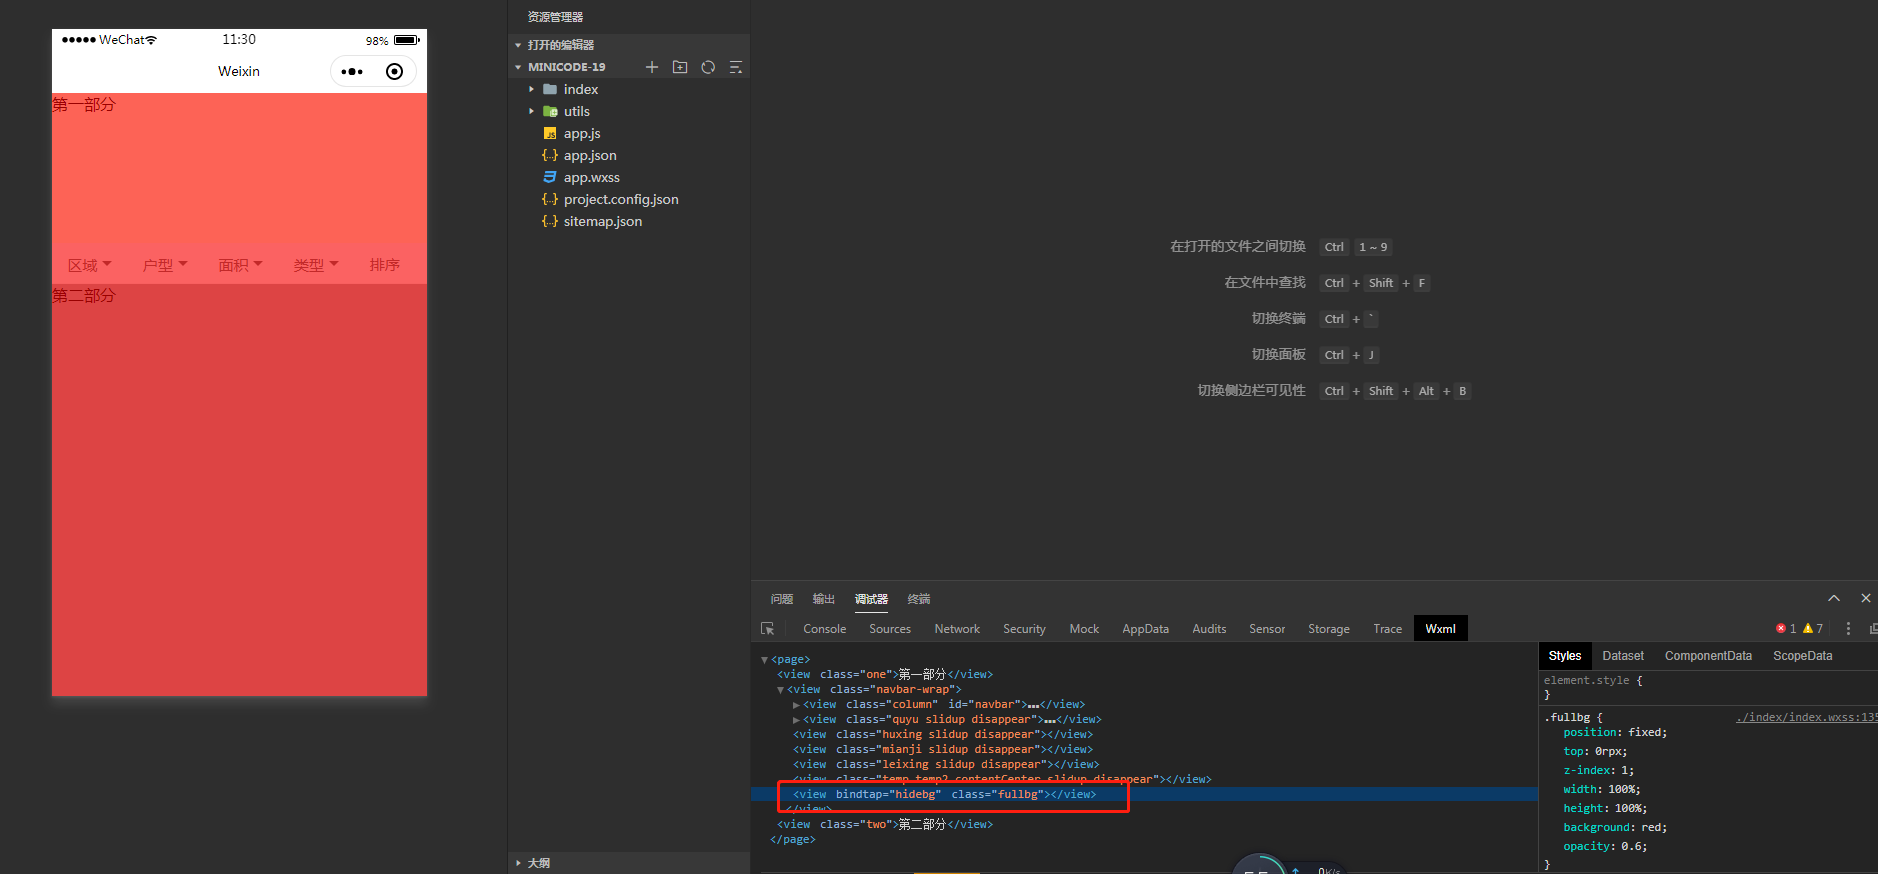Tap the 排序 sort option in simulator
Viewport: 1878px width, 874px height.
[x=384, y=265]
